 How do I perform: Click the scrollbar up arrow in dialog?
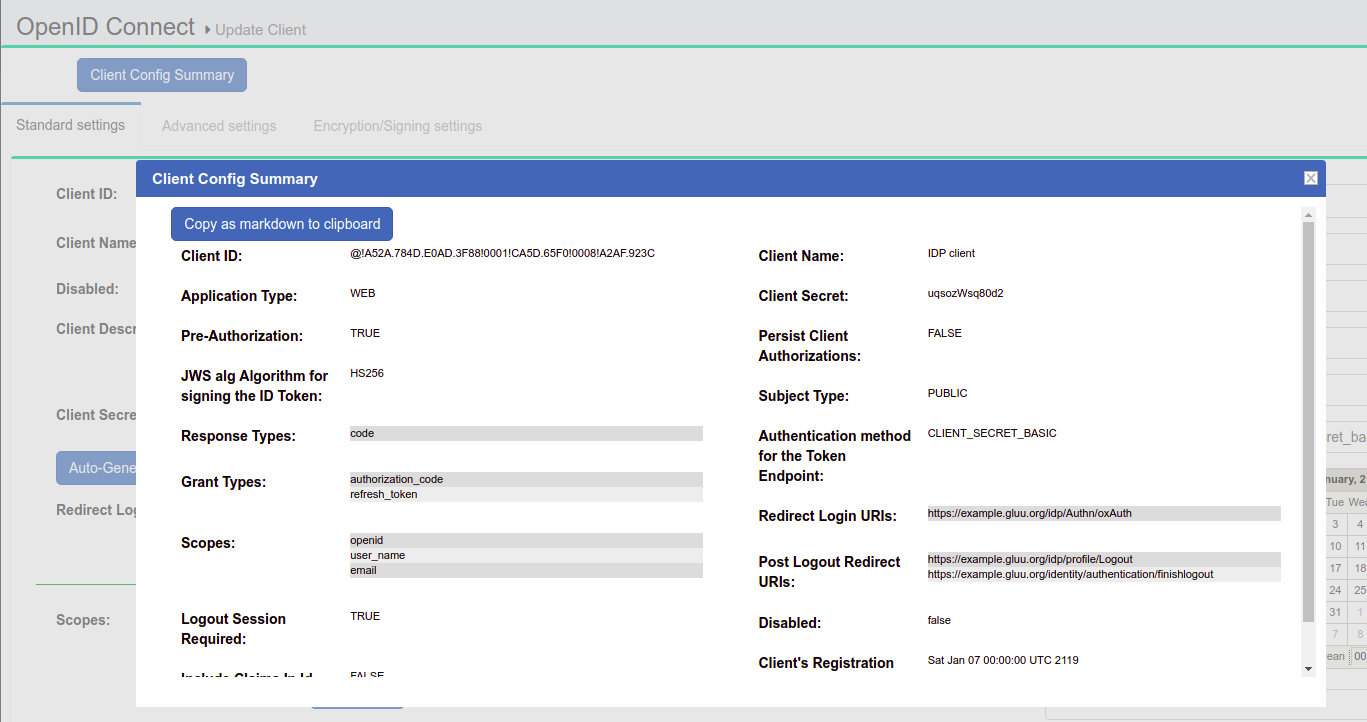pyautogui.click(x=1308, y=214)
